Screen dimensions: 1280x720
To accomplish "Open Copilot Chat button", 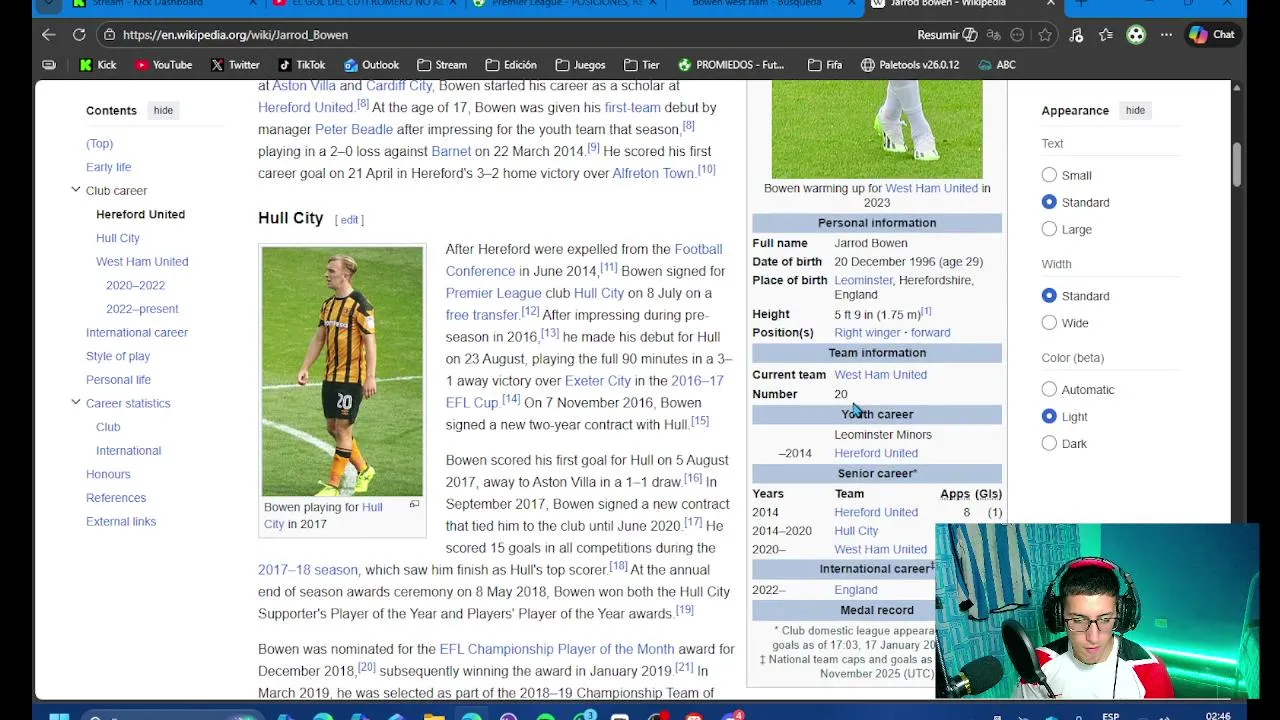I will pos(1213,34).
